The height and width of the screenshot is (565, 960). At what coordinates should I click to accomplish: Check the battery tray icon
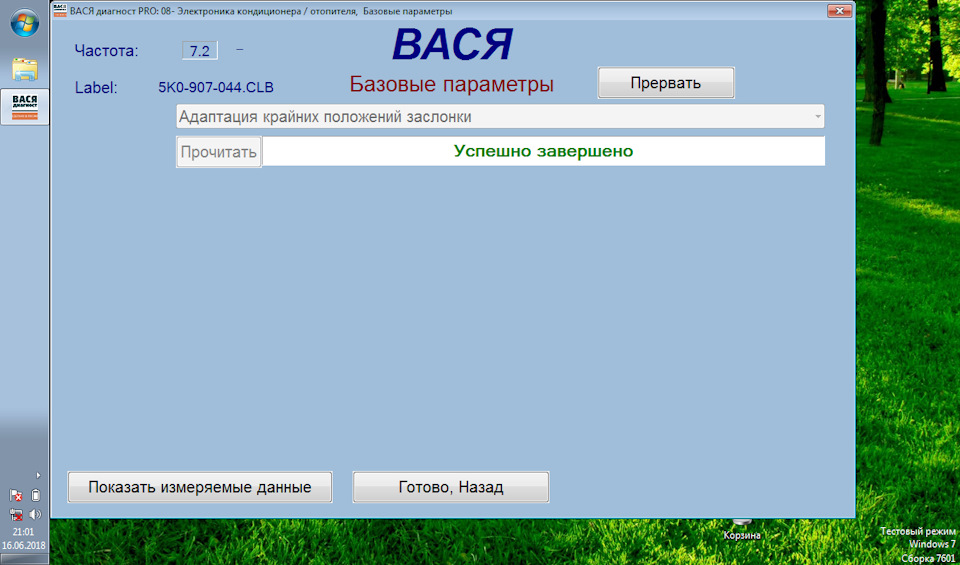[35, 495]
